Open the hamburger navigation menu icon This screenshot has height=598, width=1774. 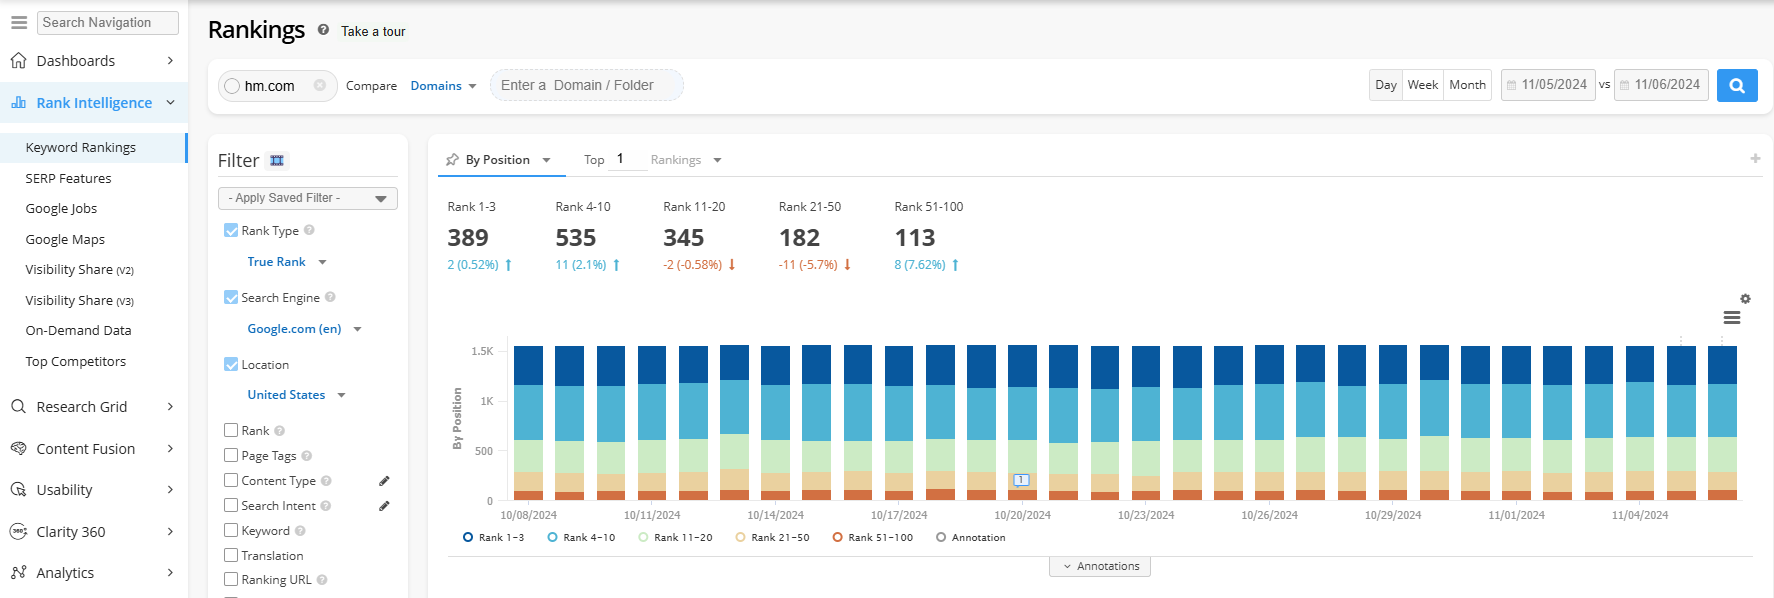click(19, 22)
